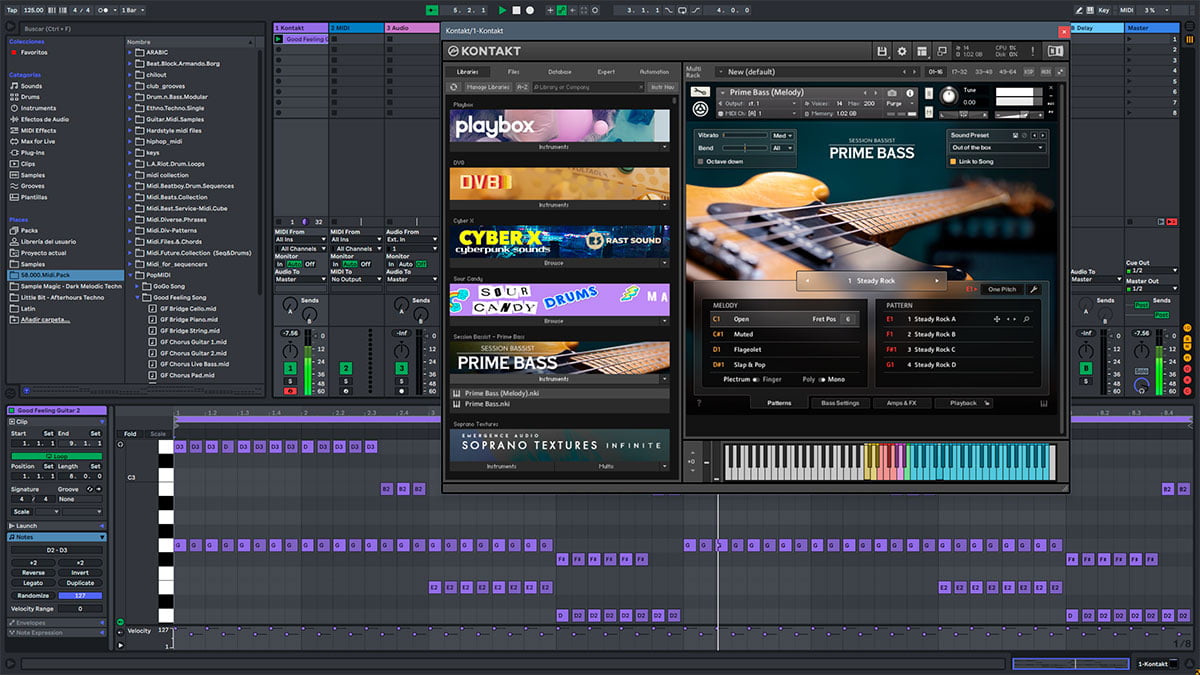This screenshot has width=1200, height=675.
Task: Click keyboard icon at bottom-right of Prime Bass
Action: click(1042, 403)
